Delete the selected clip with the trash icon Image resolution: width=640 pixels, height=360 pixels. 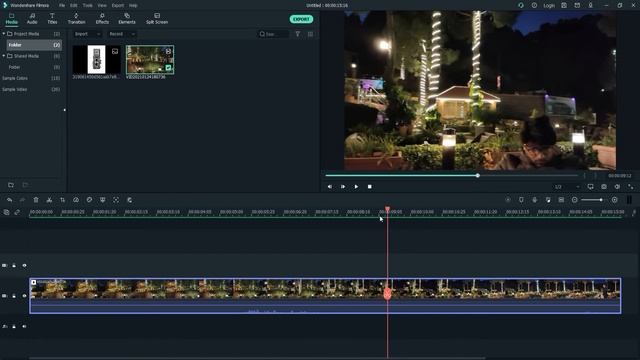(36, 200)
